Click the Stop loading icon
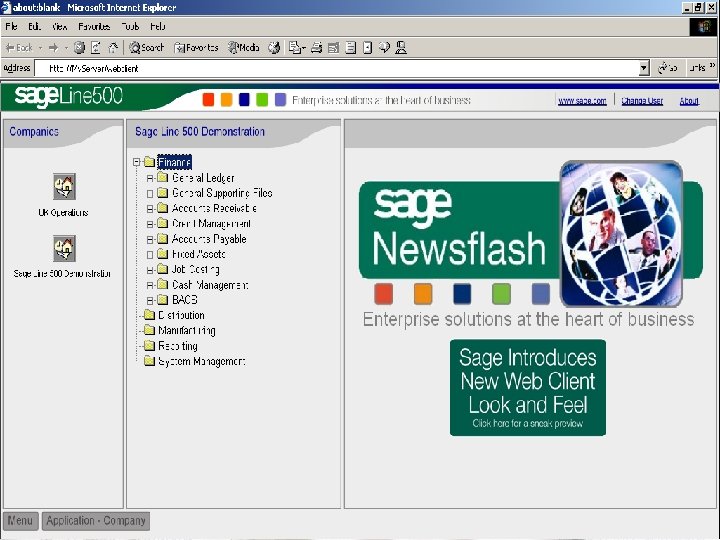720x540 pixels. point(79,47)
